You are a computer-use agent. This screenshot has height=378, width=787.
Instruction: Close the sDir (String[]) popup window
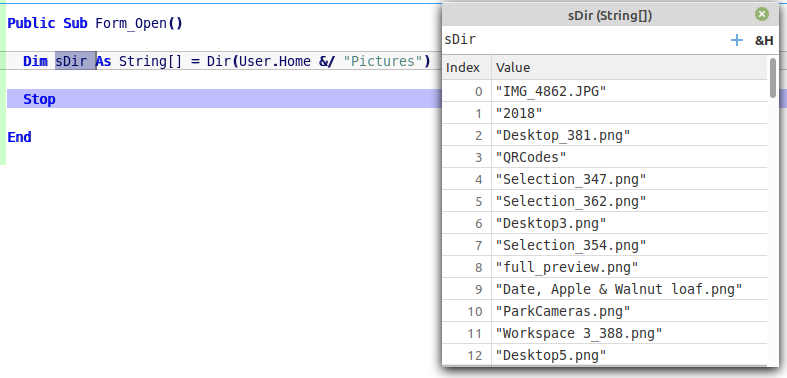[761, 14]
